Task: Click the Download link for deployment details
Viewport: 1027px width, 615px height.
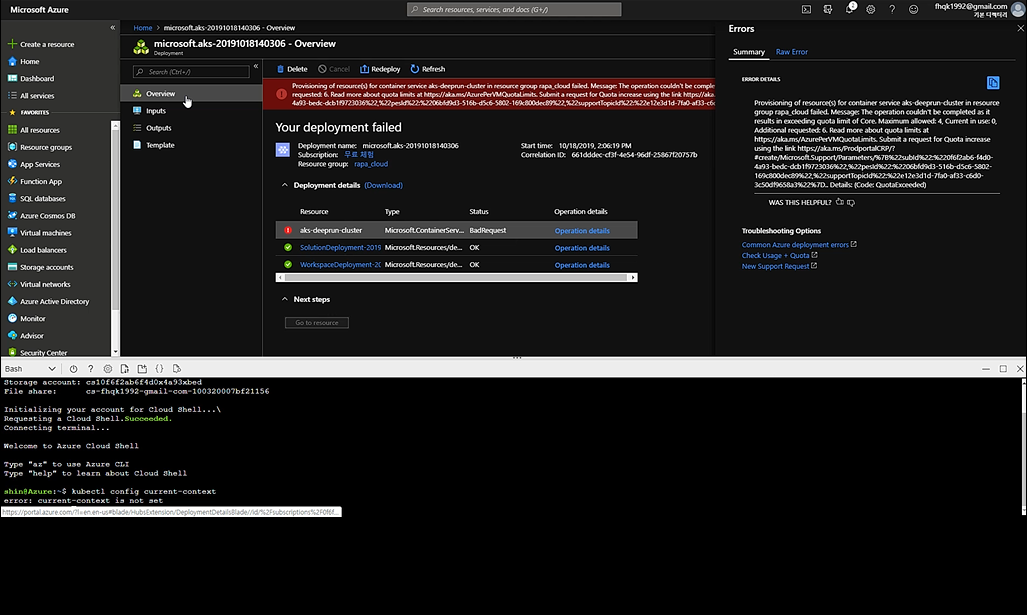Action: [x=383, y=185]
